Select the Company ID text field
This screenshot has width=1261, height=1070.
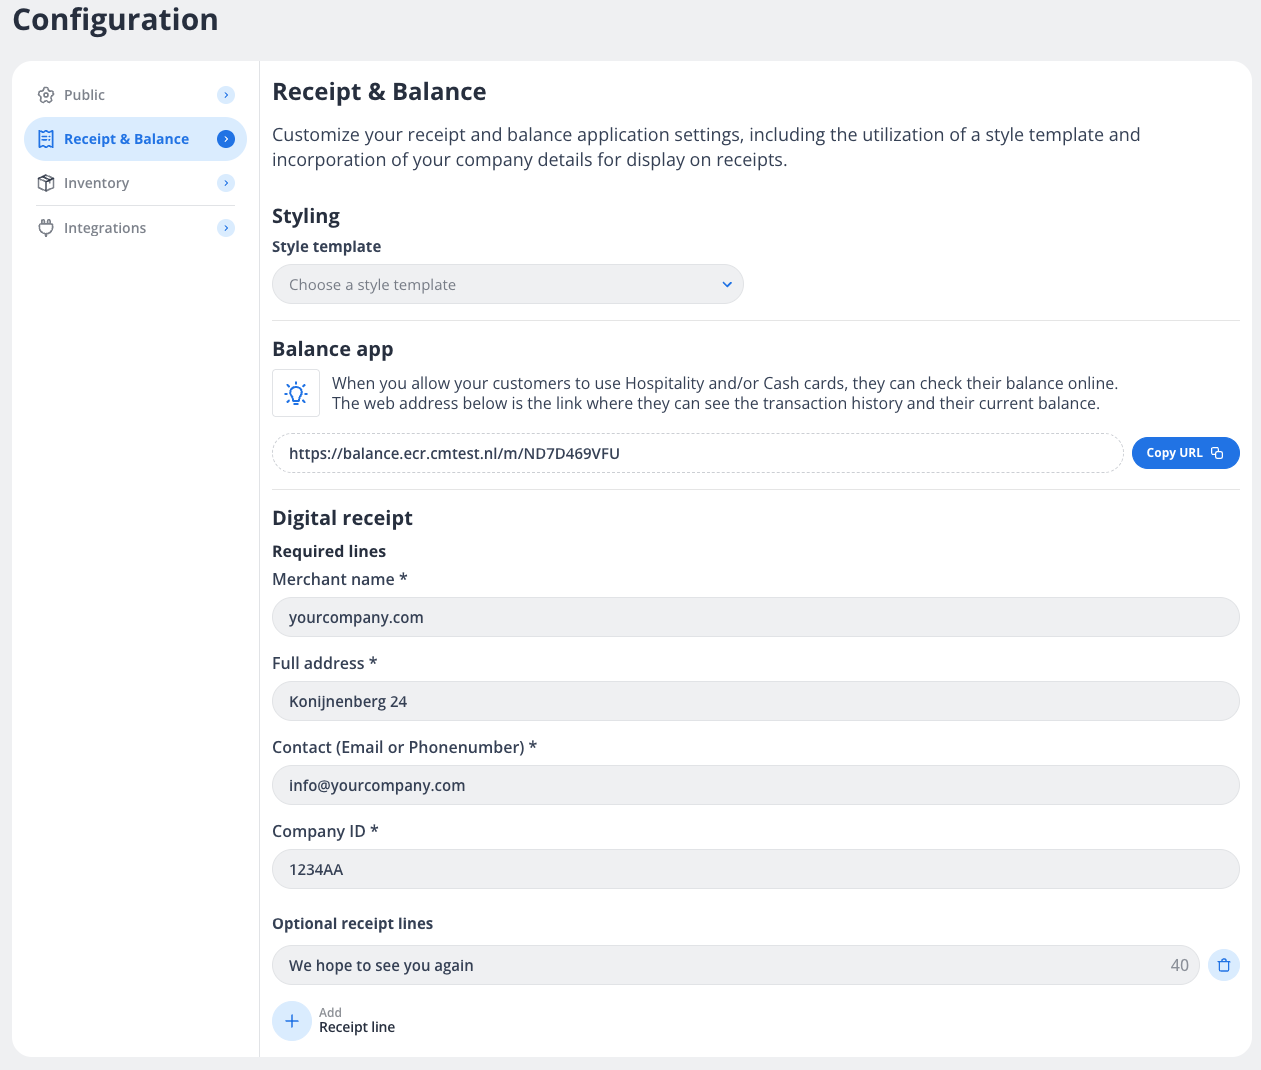tap(755, 870)
